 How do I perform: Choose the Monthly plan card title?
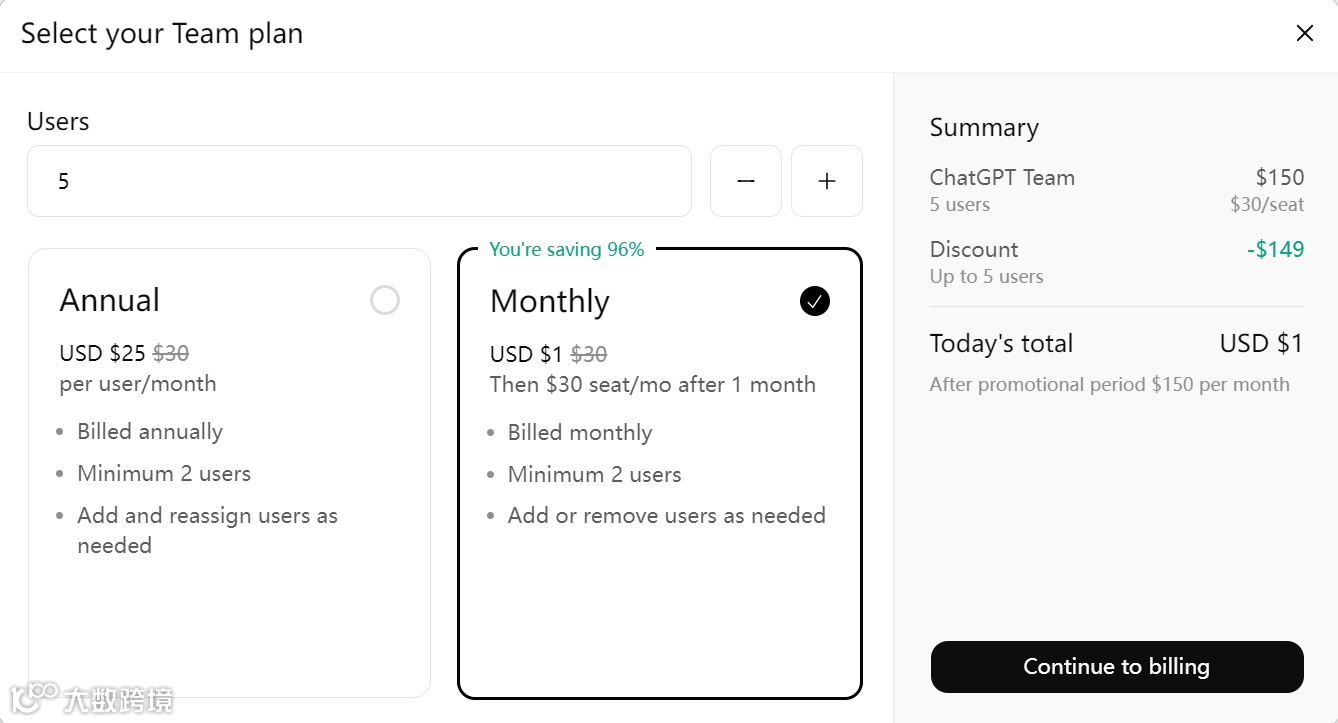550,301
